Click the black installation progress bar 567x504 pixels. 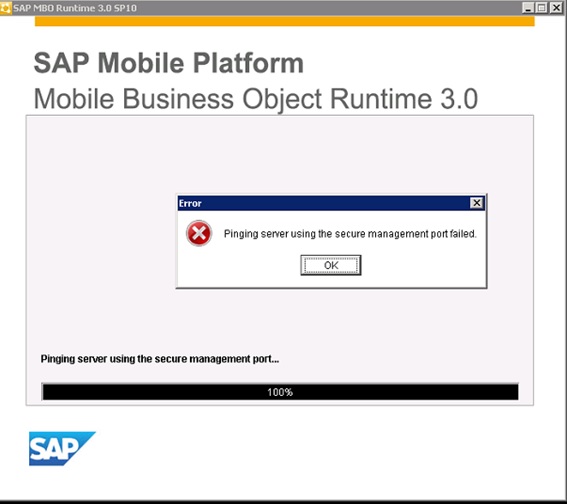[x=280, y=392]
